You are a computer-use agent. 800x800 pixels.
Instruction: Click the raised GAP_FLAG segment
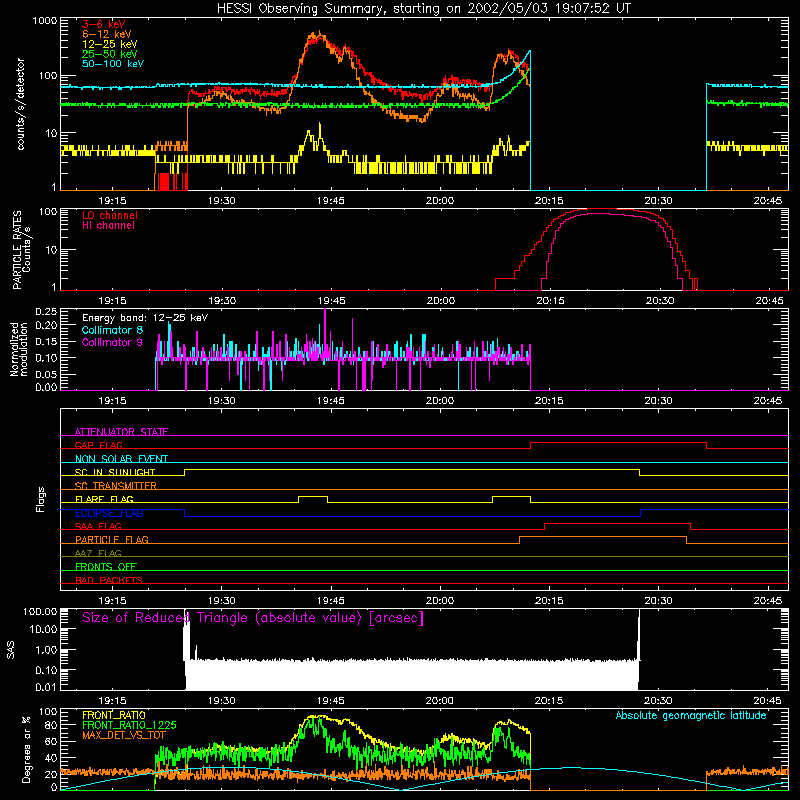click(x=618, y=443)
